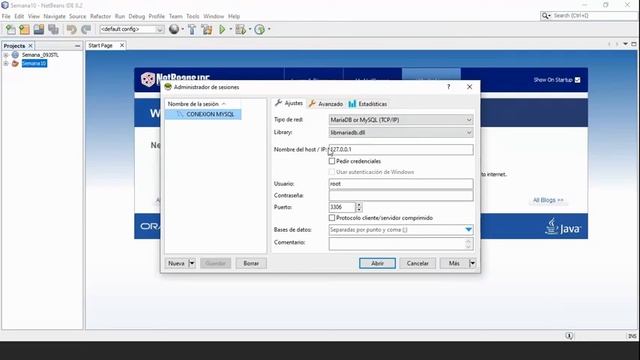Screen dimensions: 640x360
Task: Expand Semana_0920TL project tree node
Action: coord(6,55)
